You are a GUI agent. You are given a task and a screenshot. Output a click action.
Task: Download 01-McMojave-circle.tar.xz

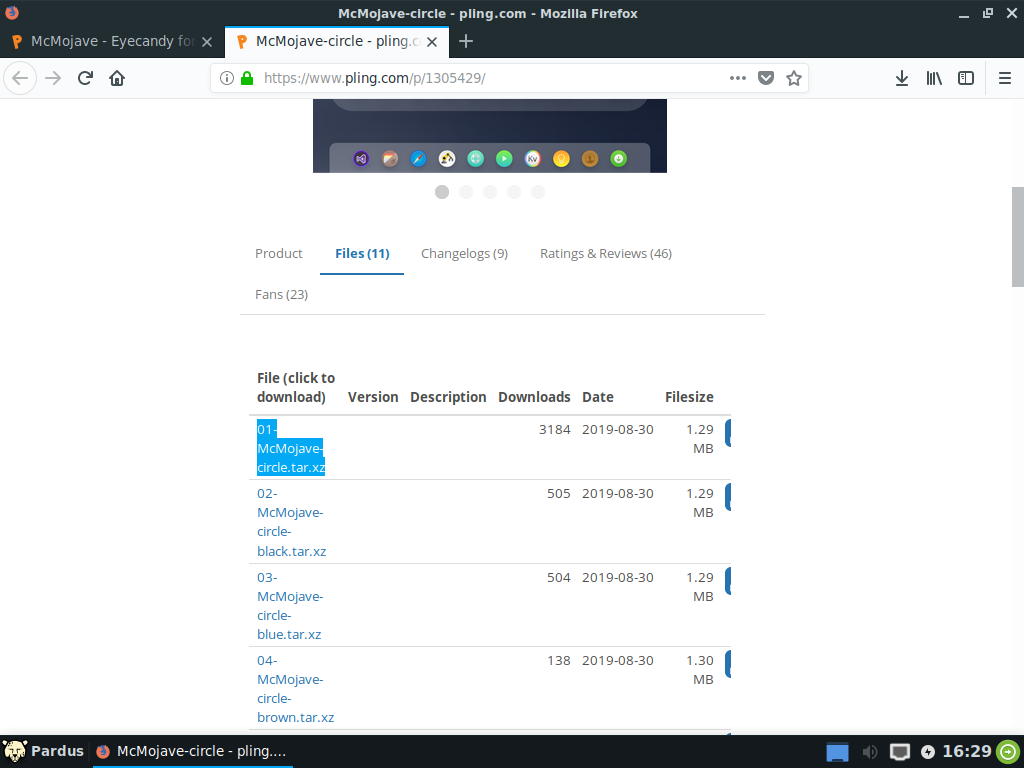(291, 448)
